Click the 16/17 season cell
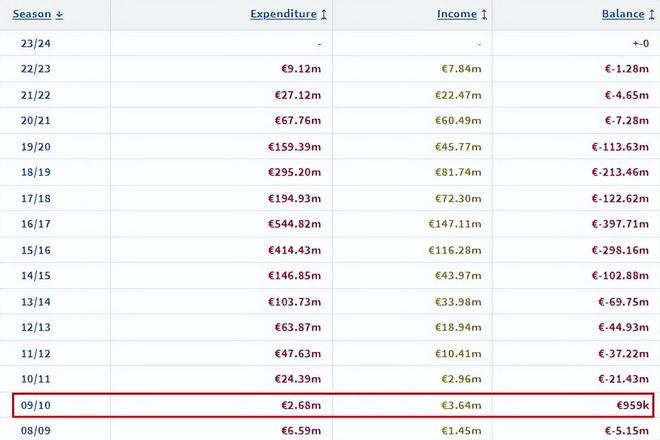The width and height of the screenshot is (660, 440). coord(36,223)
